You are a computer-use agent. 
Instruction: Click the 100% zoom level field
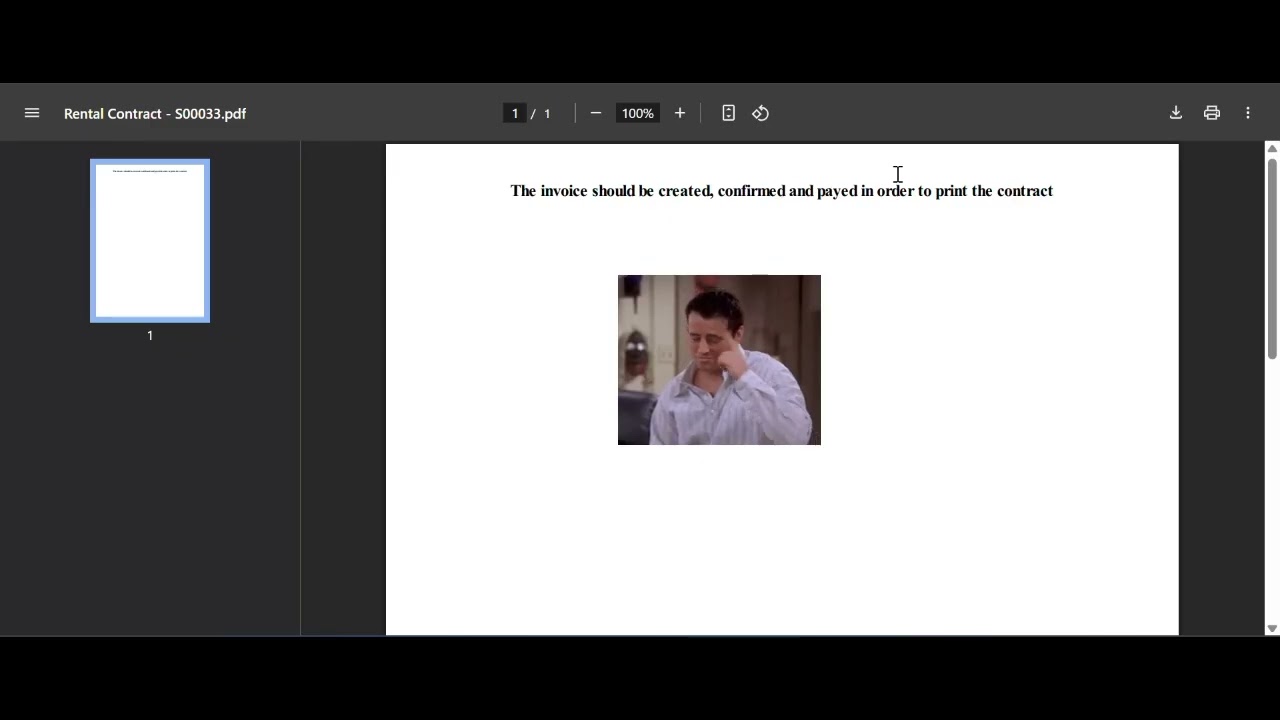pyautogui.click(x=638, y=113)
